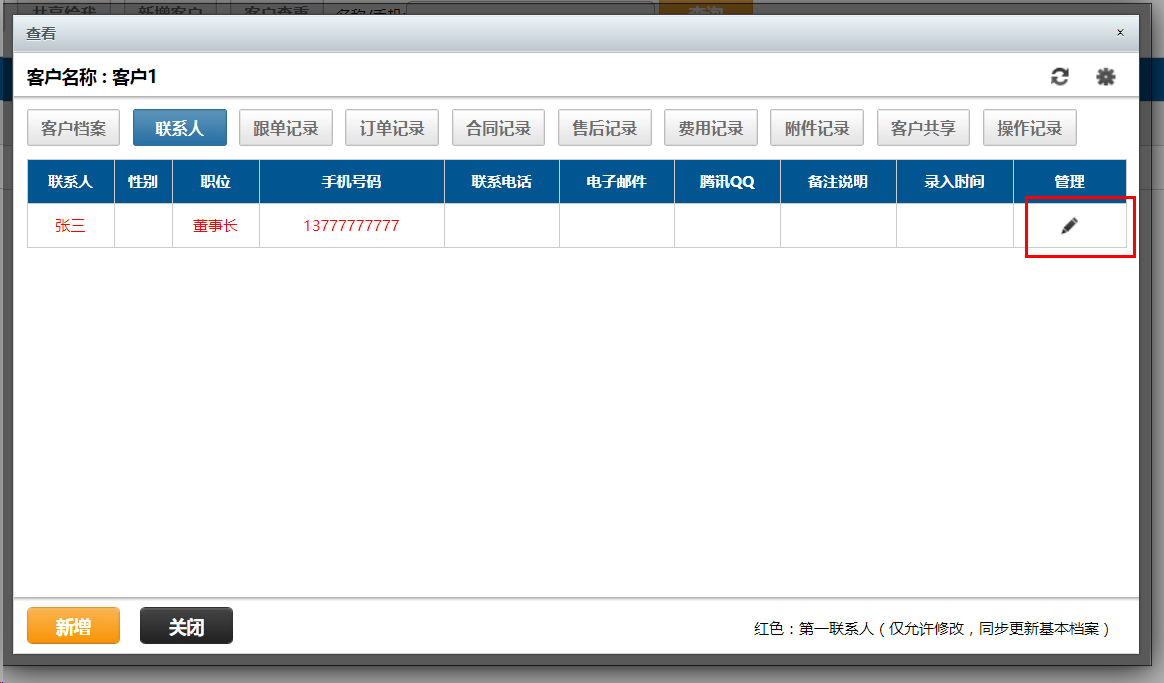
Task: Click the 职位 column header
Action: click(216, 182)
